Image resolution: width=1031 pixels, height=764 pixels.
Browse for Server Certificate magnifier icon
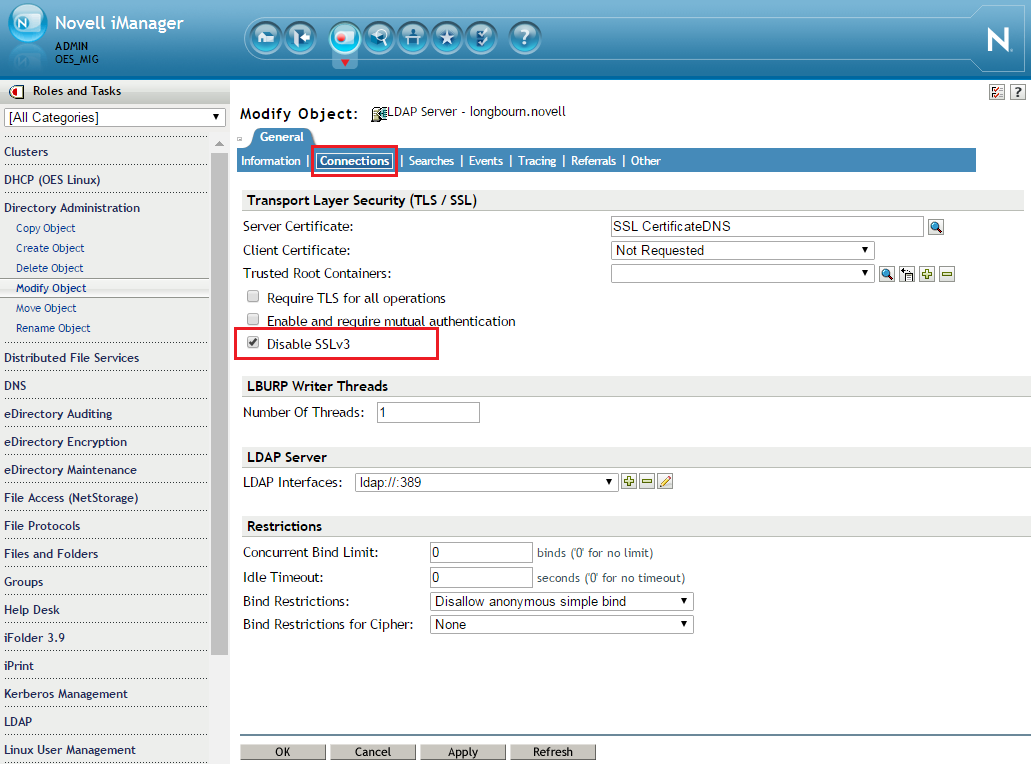pos(936,227)
